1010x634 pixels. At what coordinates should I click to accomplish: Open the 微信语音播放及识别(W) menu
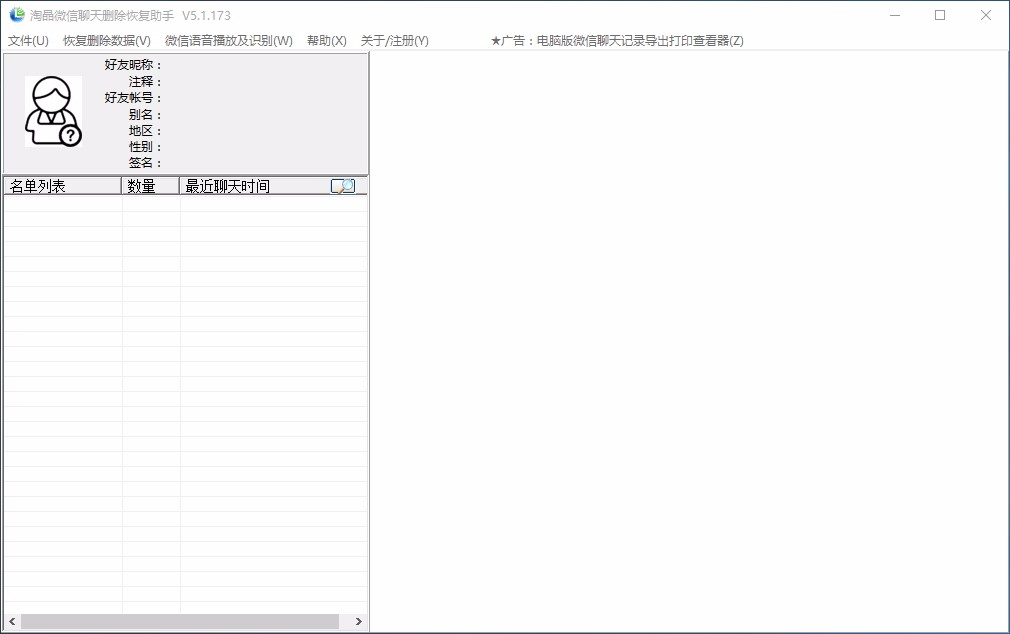click(229, 41)
